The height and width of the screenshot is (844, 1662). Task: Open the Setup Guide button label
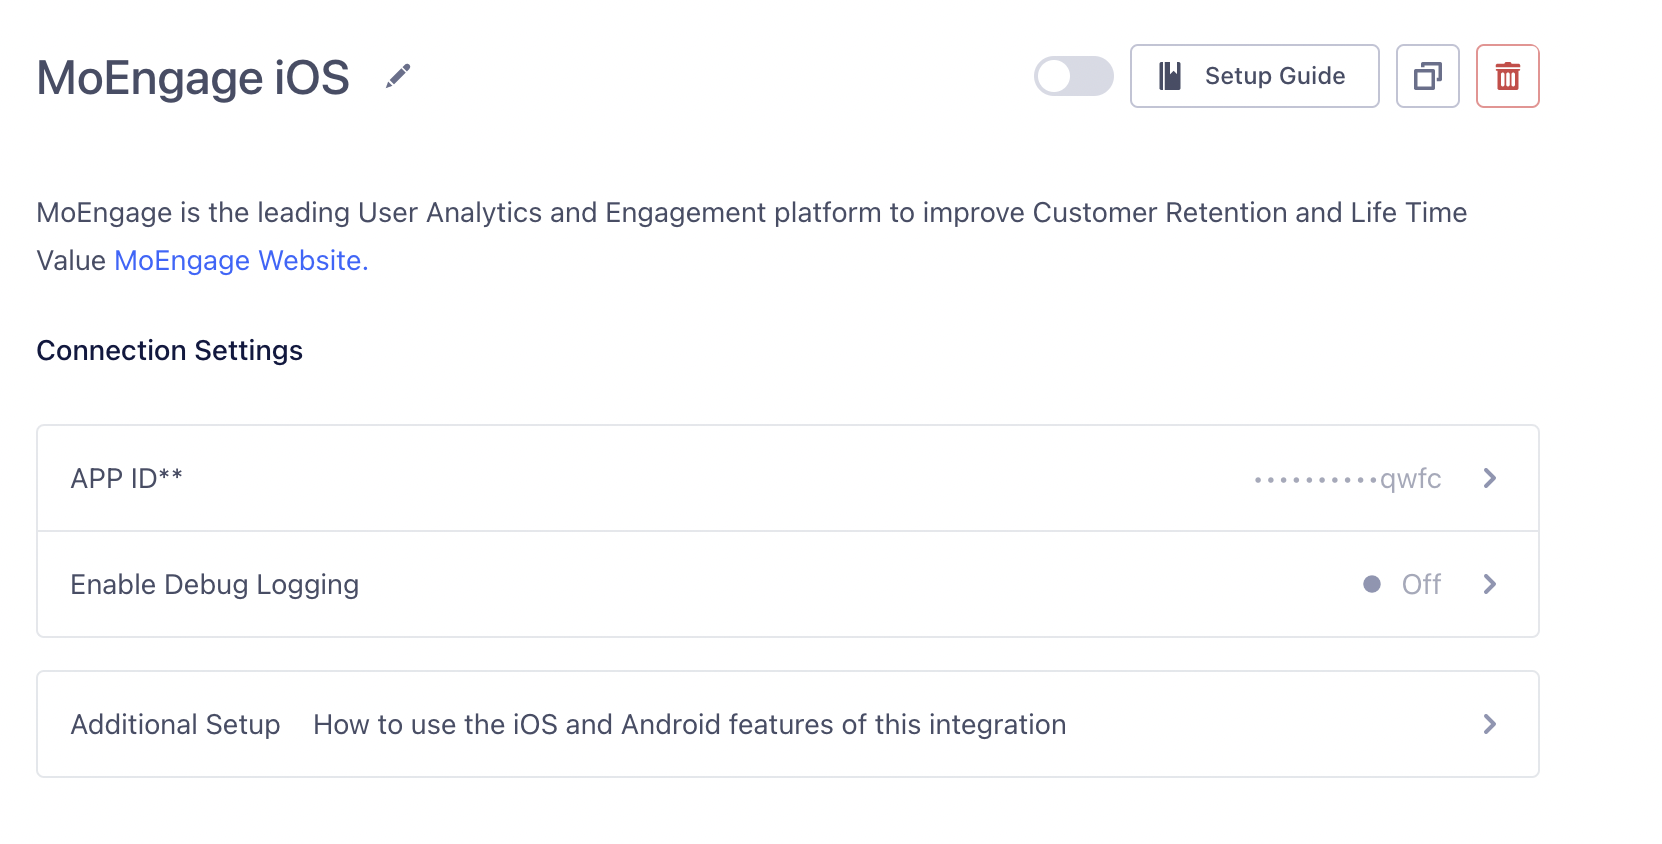coord(1274,76)
